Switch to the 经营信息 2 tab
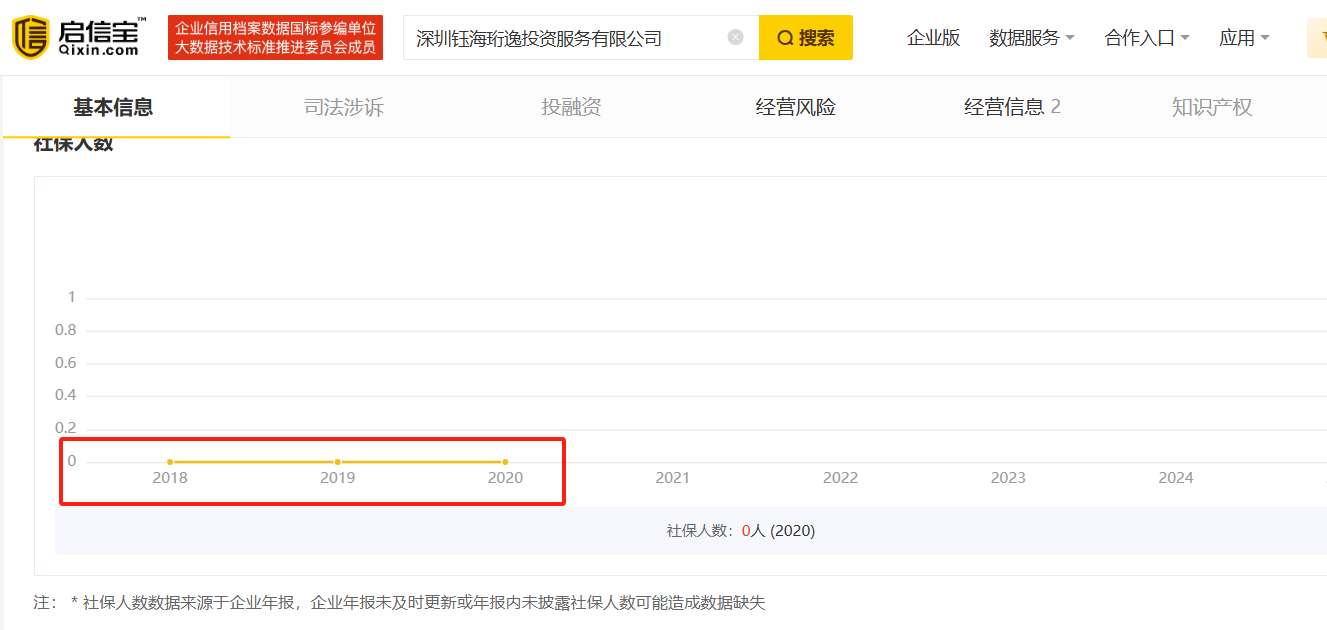1327x630 pixels. click(x=1012, y=107)
